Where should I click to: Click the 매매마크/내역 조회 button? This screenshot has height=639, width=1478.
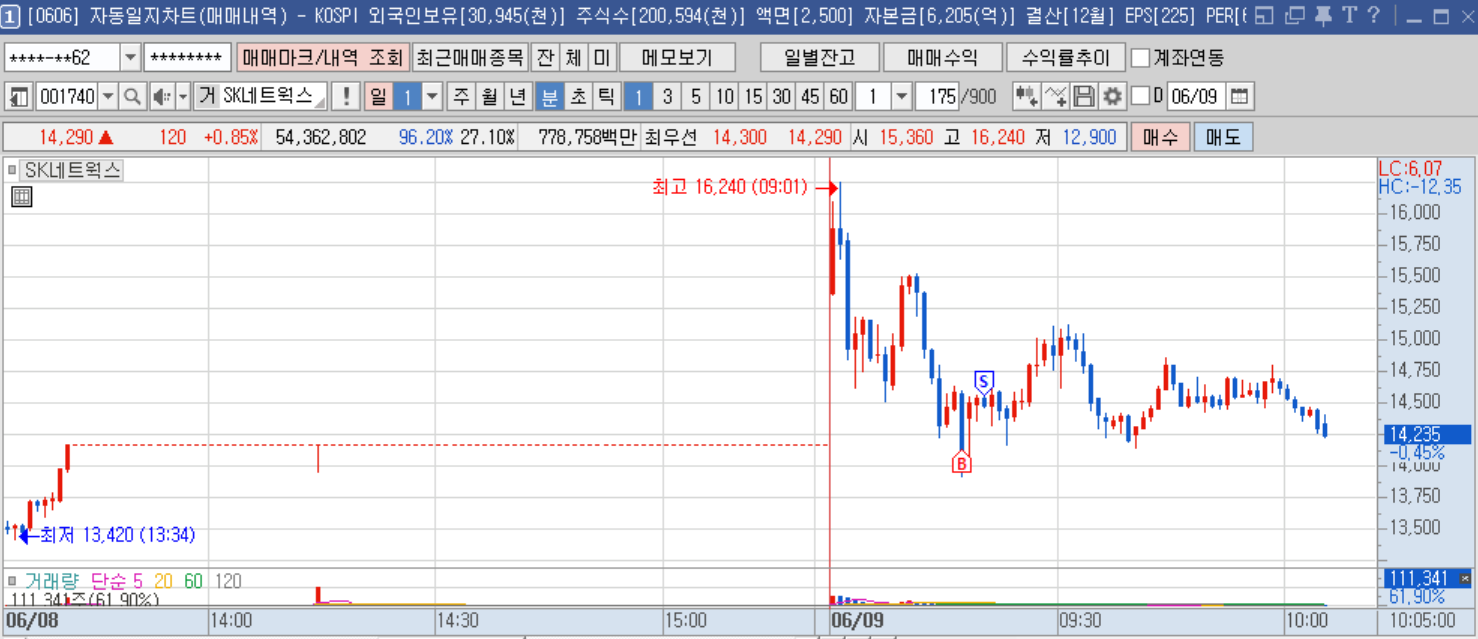323,58
